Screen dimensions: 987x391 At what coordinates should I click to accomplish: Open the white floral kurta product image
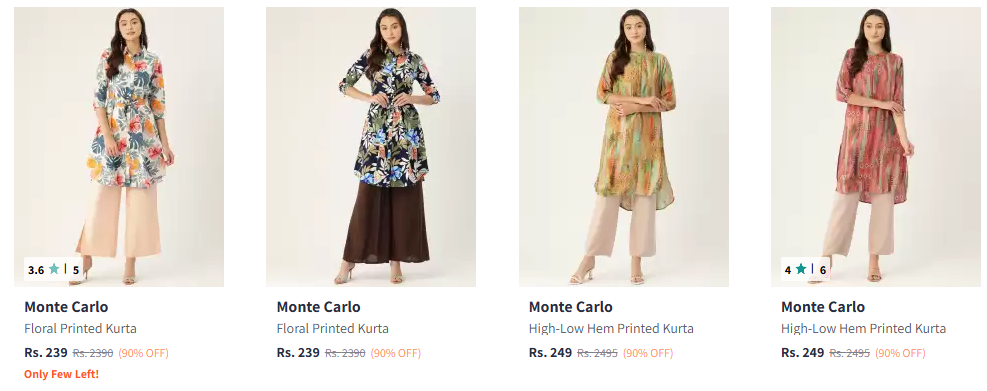(119, 147)
